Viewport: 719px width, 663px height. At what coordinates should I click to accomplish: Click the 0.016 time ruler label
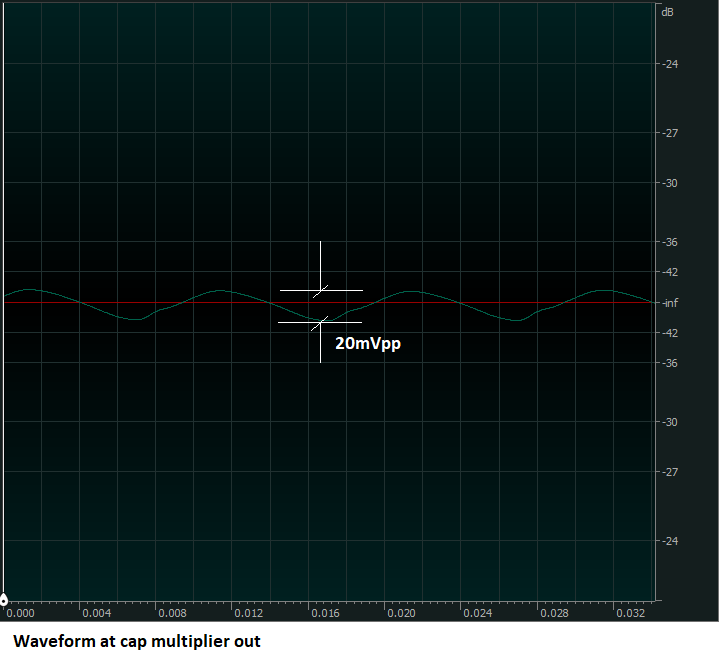point(326,613)
